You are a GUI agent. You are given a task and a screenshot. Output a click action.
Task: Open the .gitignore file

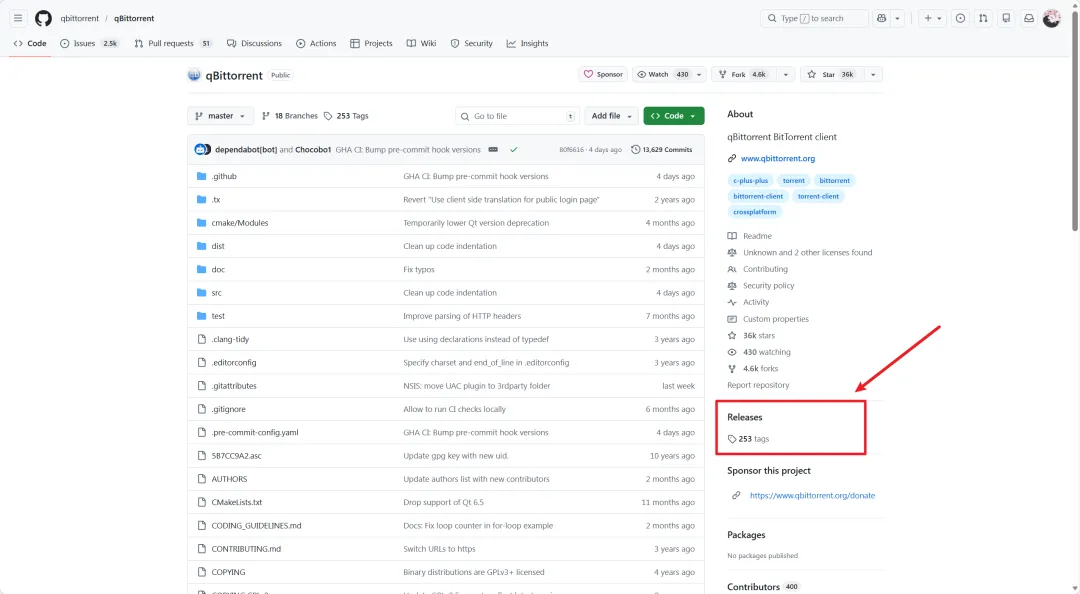(228, 409)
